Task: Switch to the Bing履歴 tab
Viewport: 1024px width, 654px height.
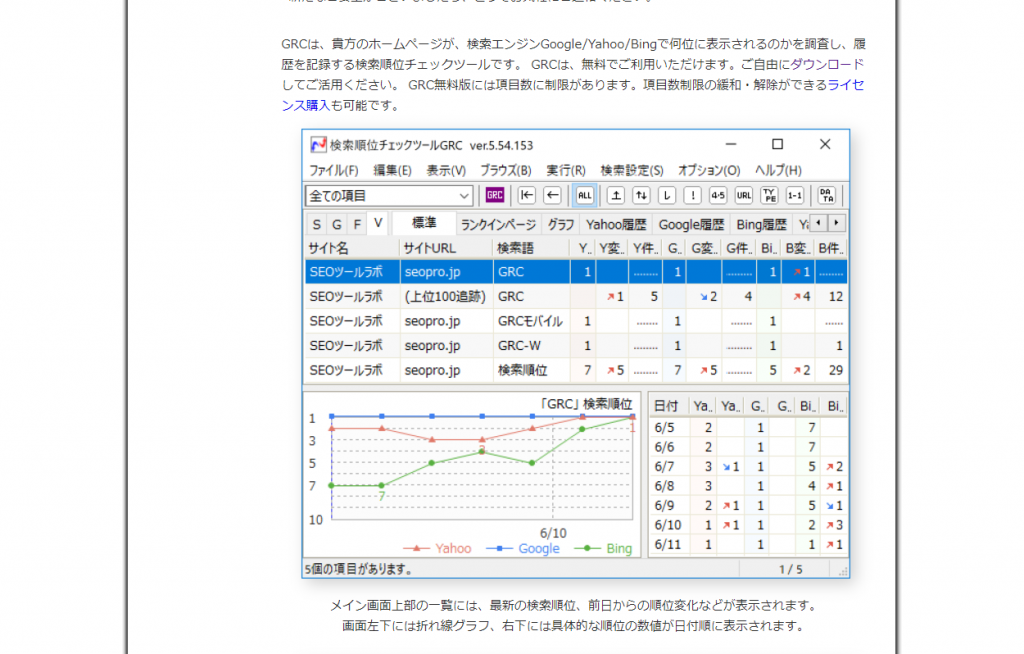Action: click(761, 225)
